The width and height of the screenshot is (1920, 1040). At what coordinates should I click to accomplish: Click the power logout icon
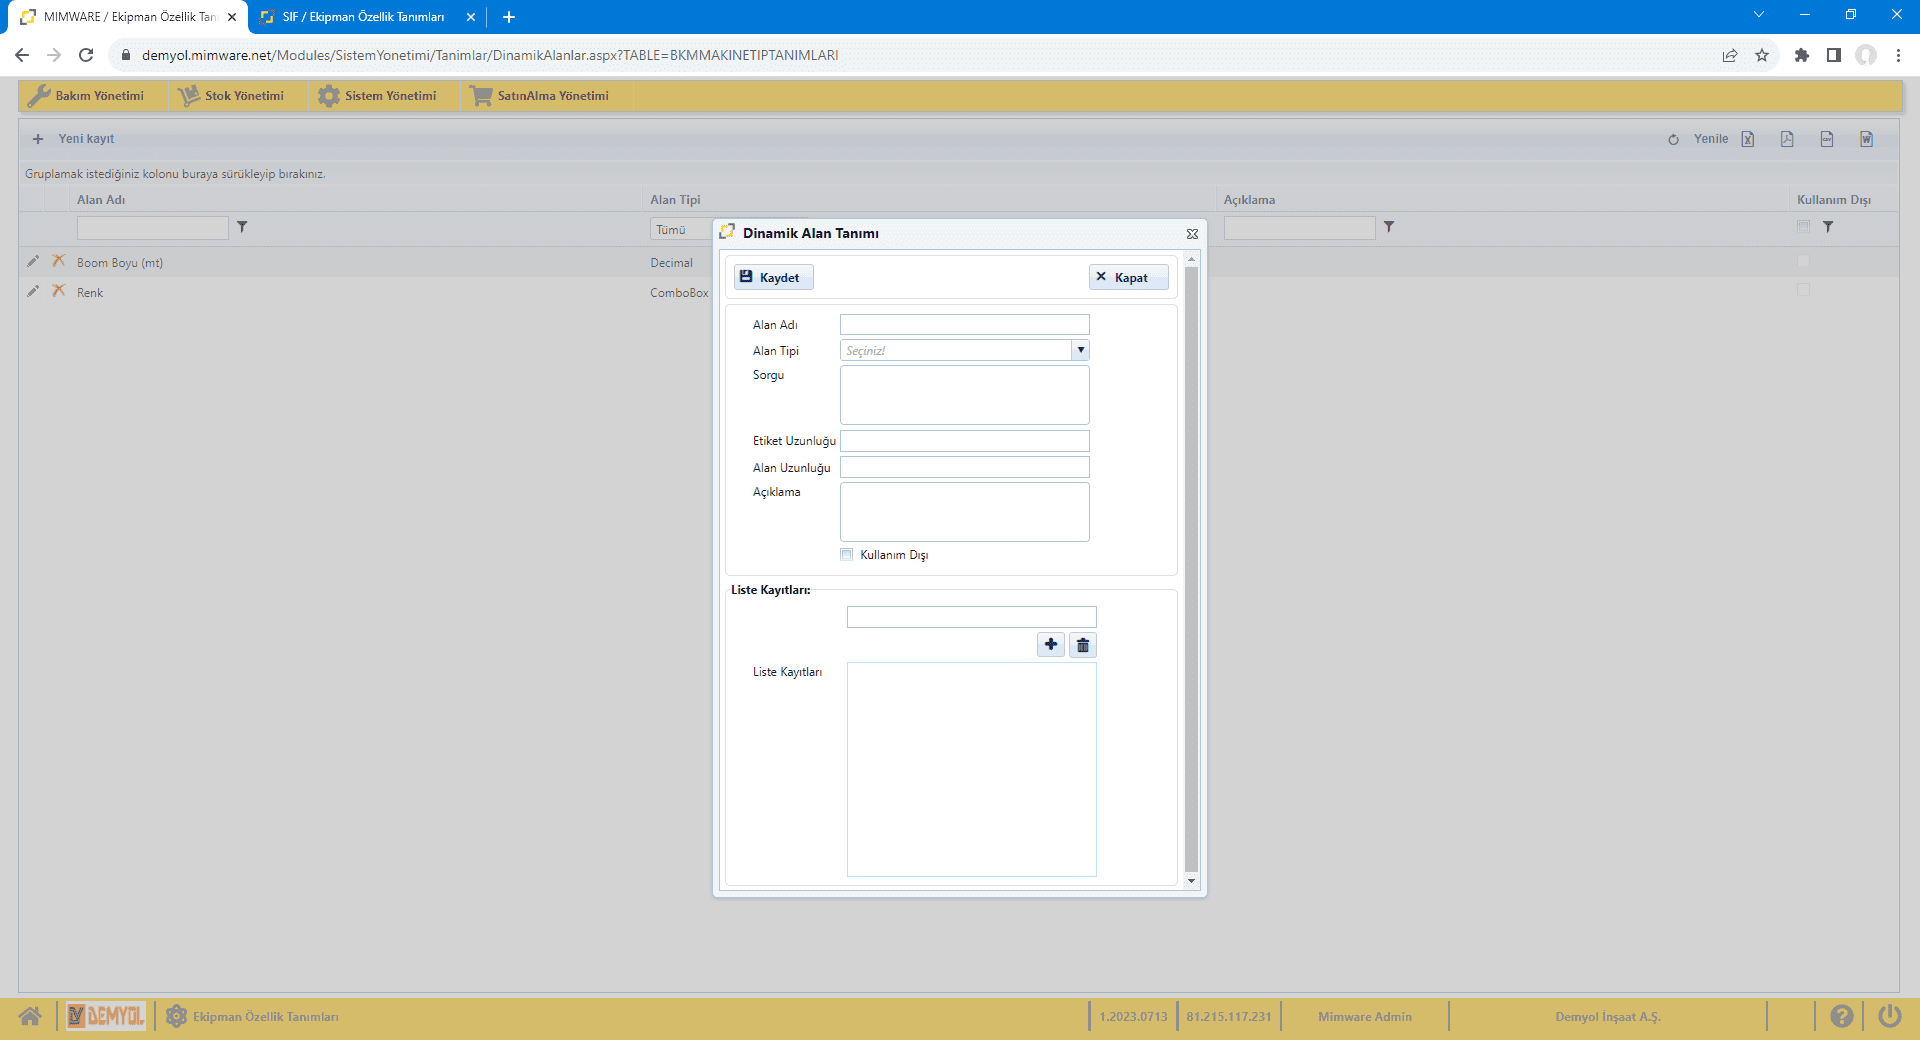1888,1016
